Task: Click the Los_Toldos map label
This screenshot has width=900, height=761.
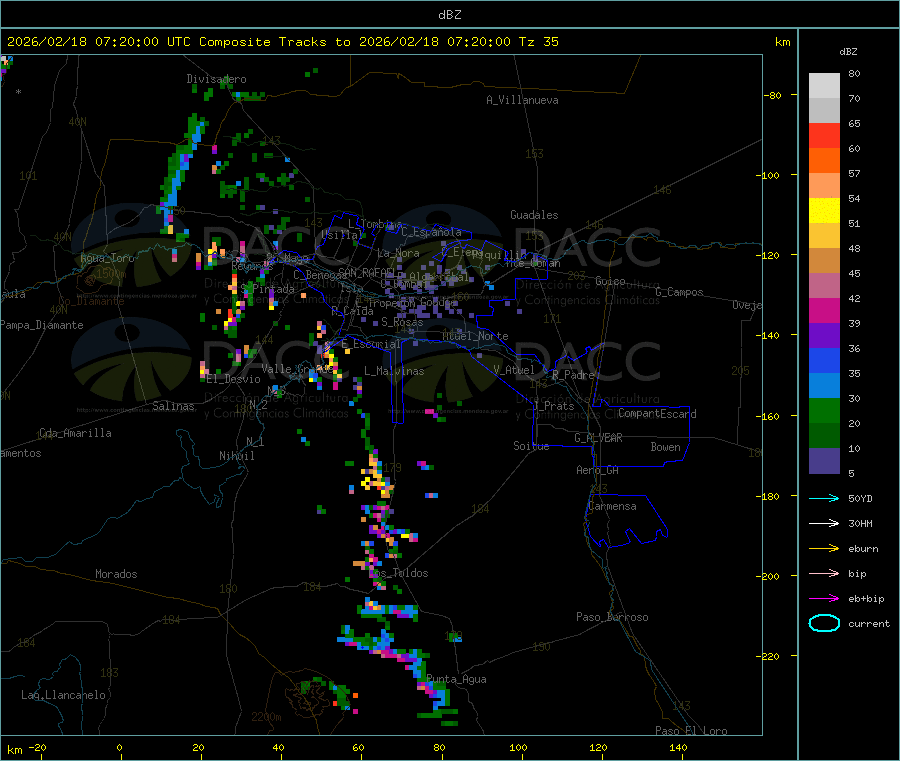Action: tap(398, 573)
